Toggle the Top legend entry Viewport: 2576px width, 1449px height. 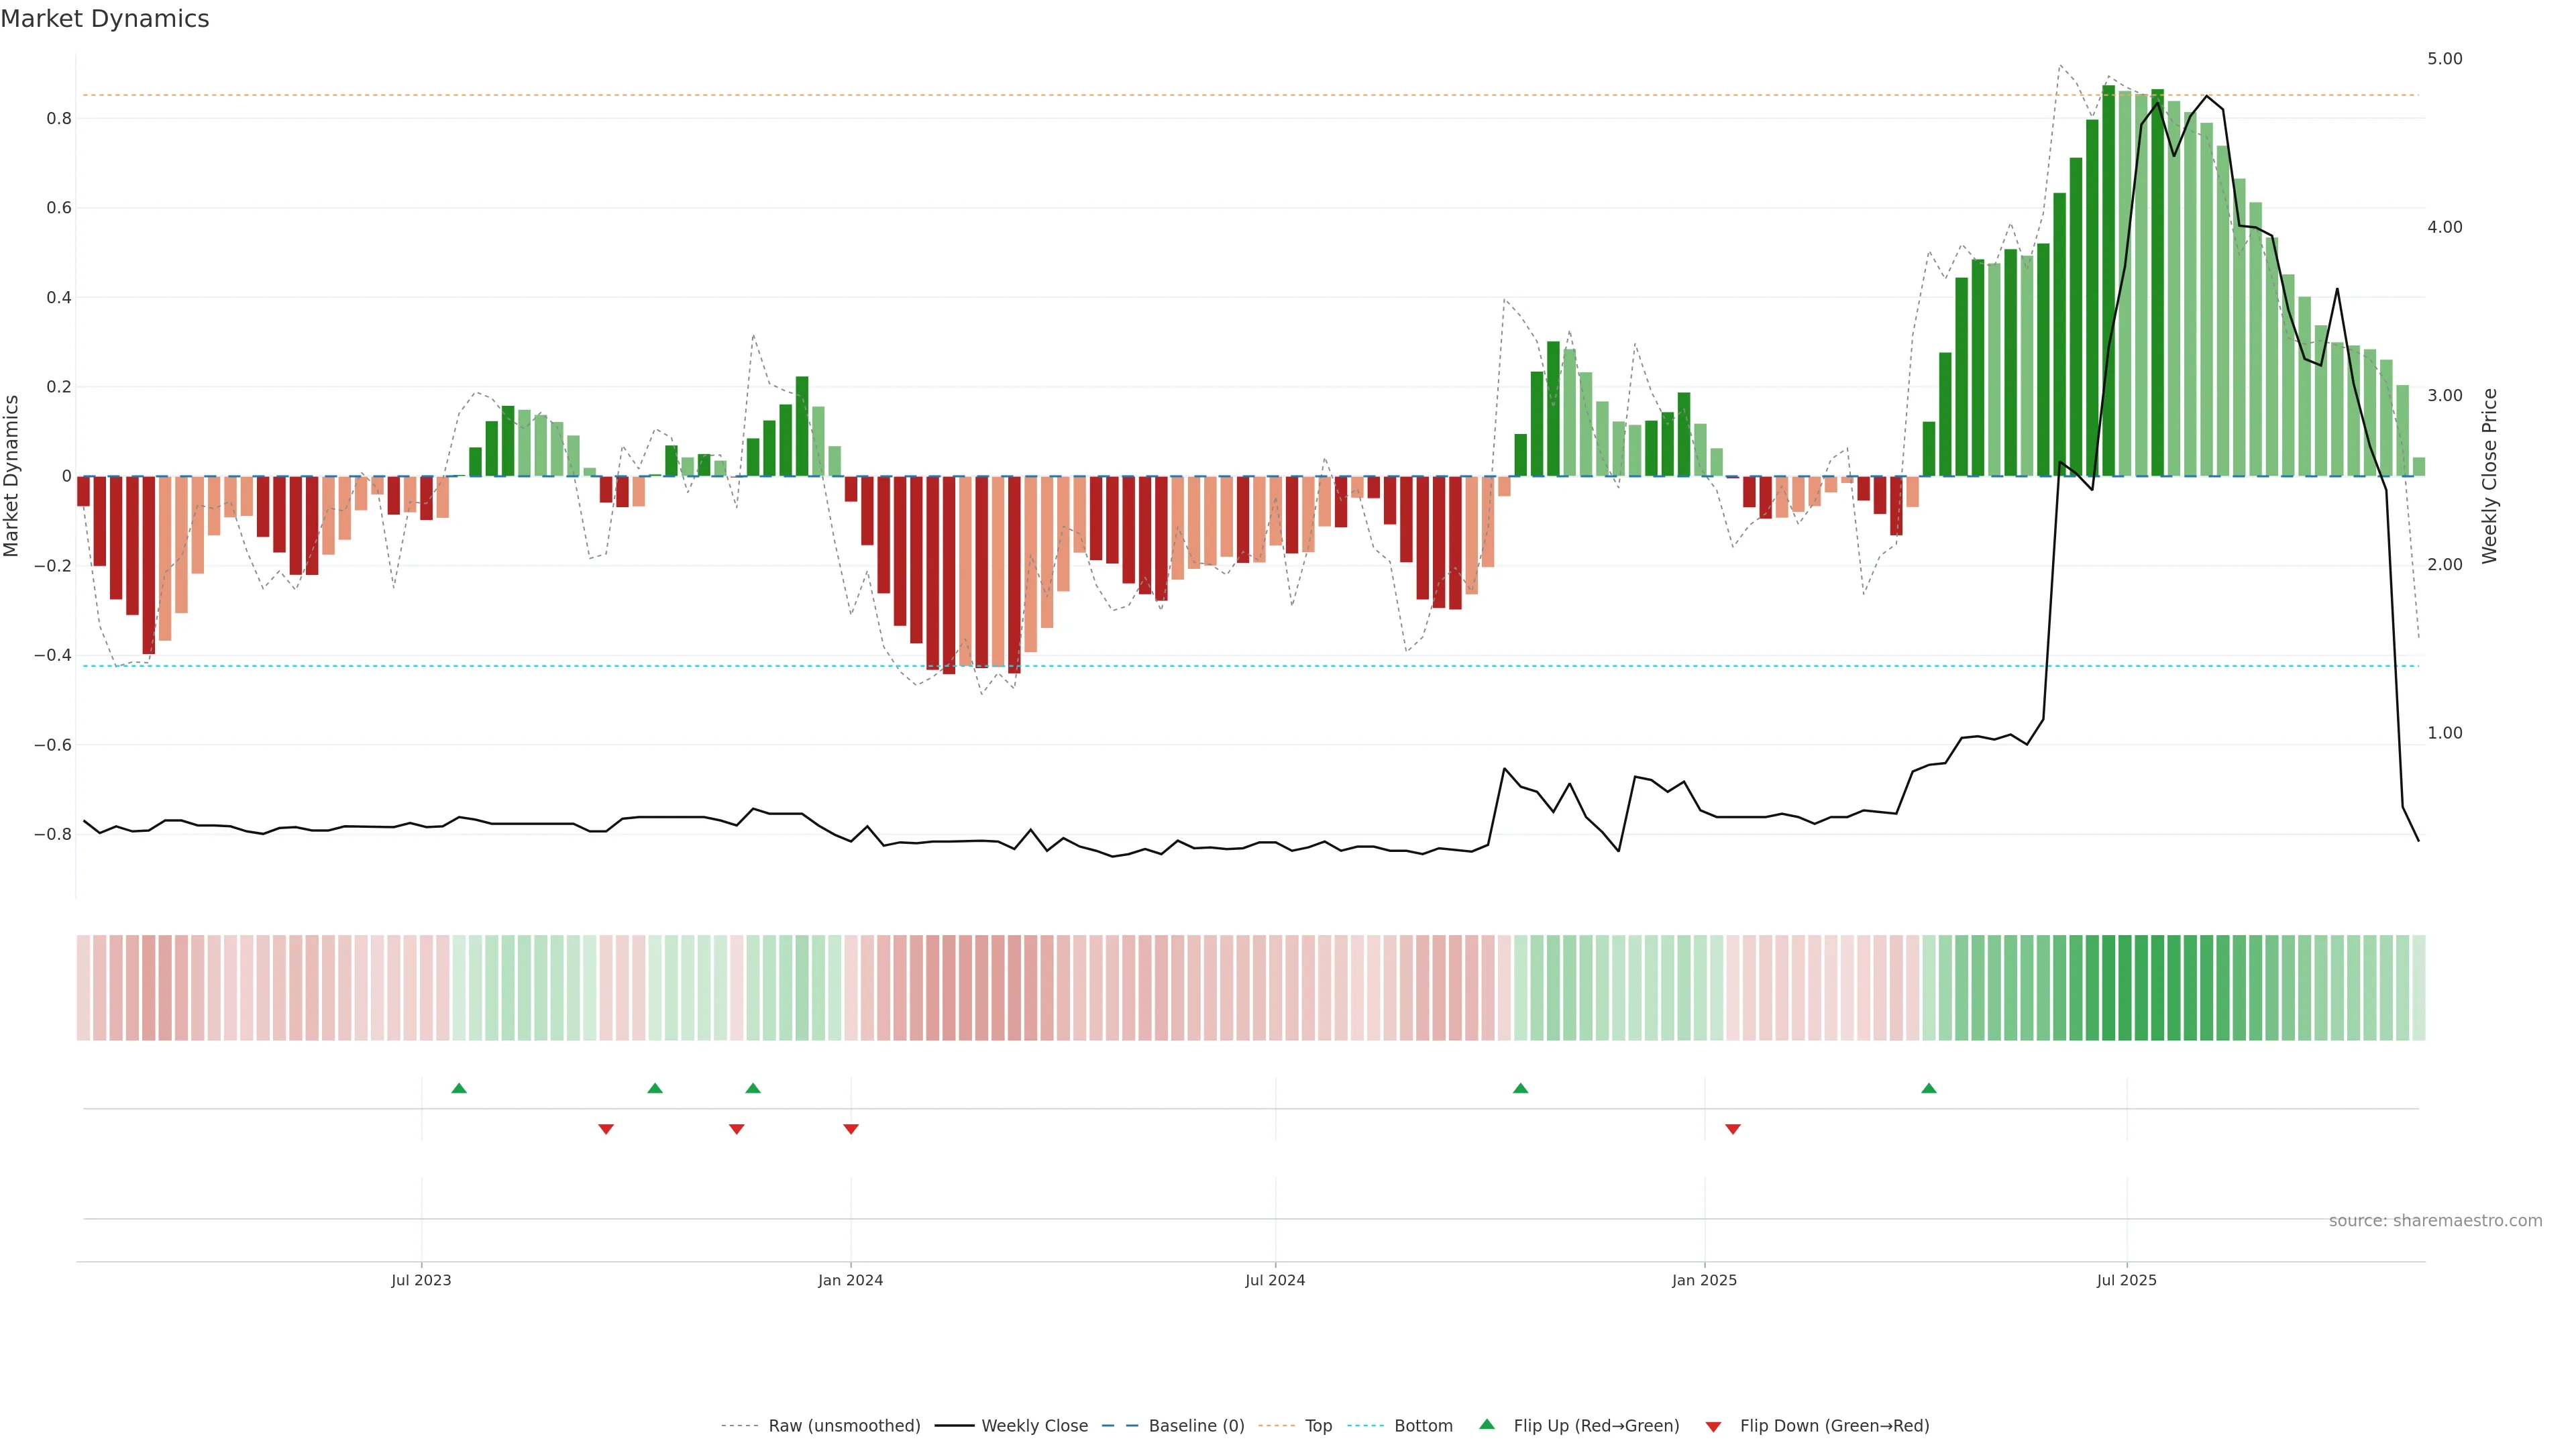tap(1318, 1426)
